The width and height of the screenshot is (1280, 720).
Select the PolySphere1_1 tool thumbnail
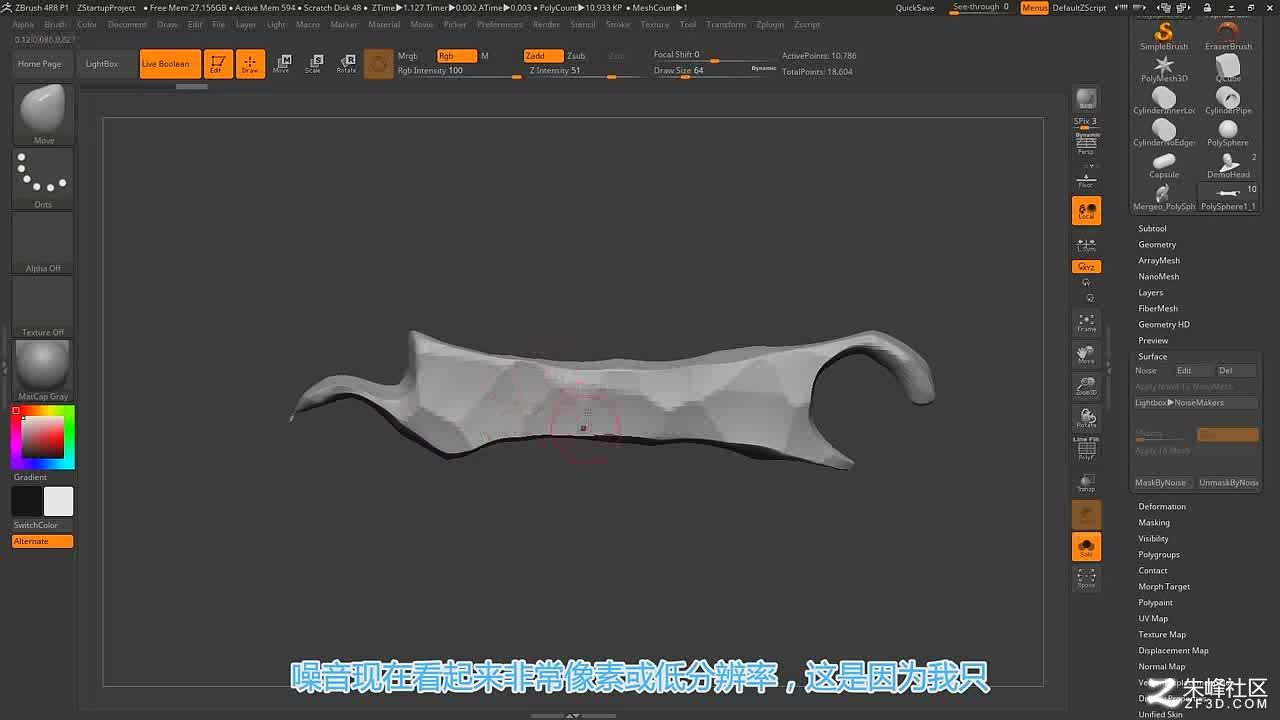[1228, 197]
